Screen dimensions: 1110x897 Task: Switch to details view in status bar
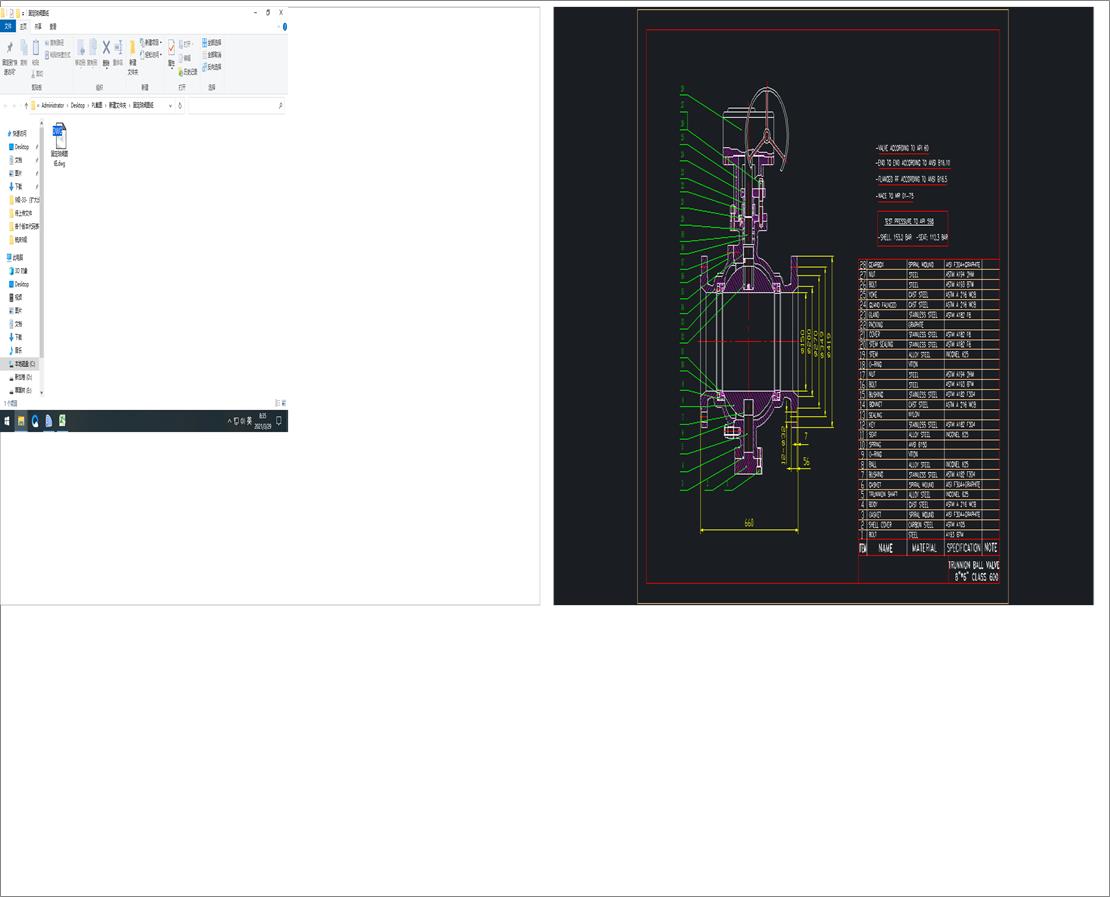tap(278, 402)
